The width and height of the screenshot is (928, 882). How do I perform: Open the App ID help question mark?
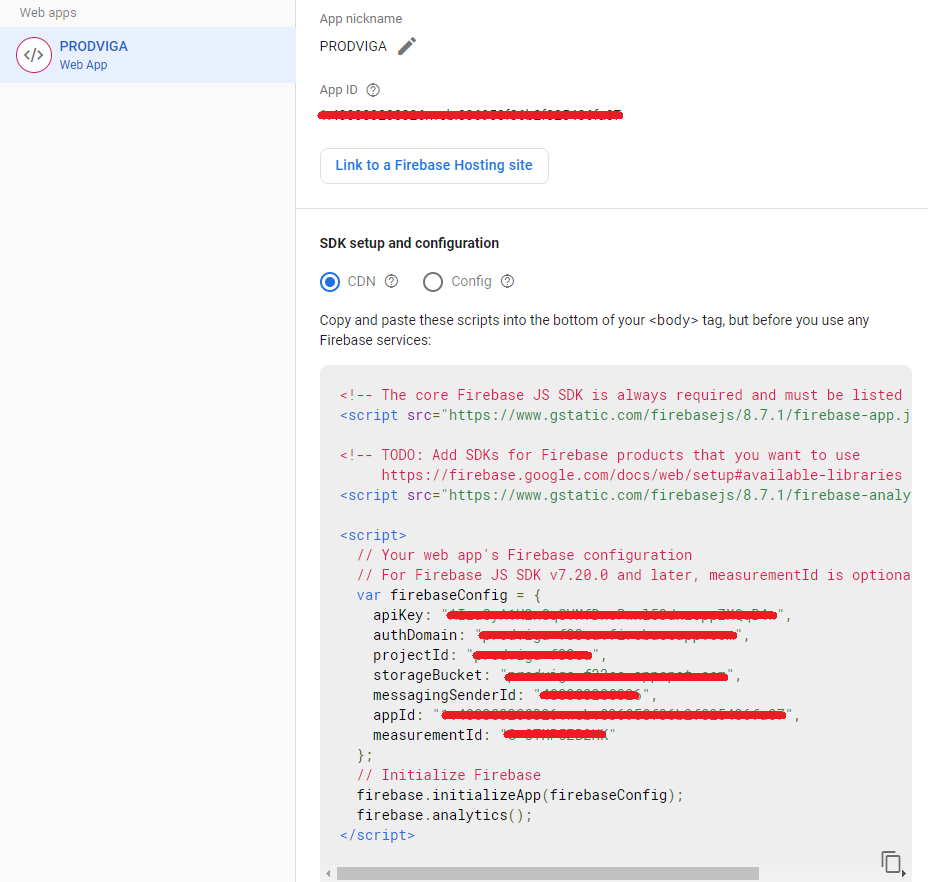373,90
